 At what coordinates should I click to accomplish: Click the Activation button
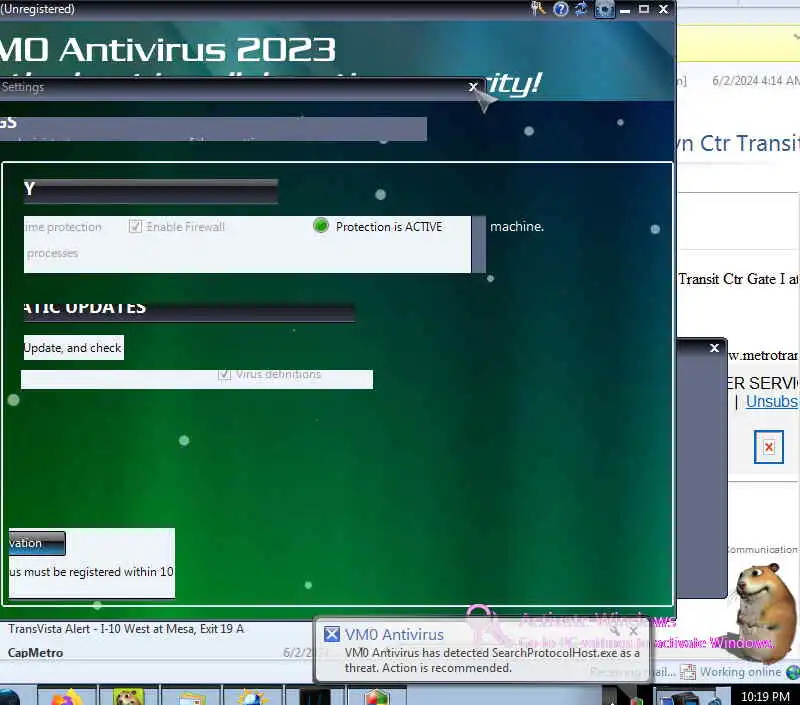pyautogui.click(x=37, y=543)
